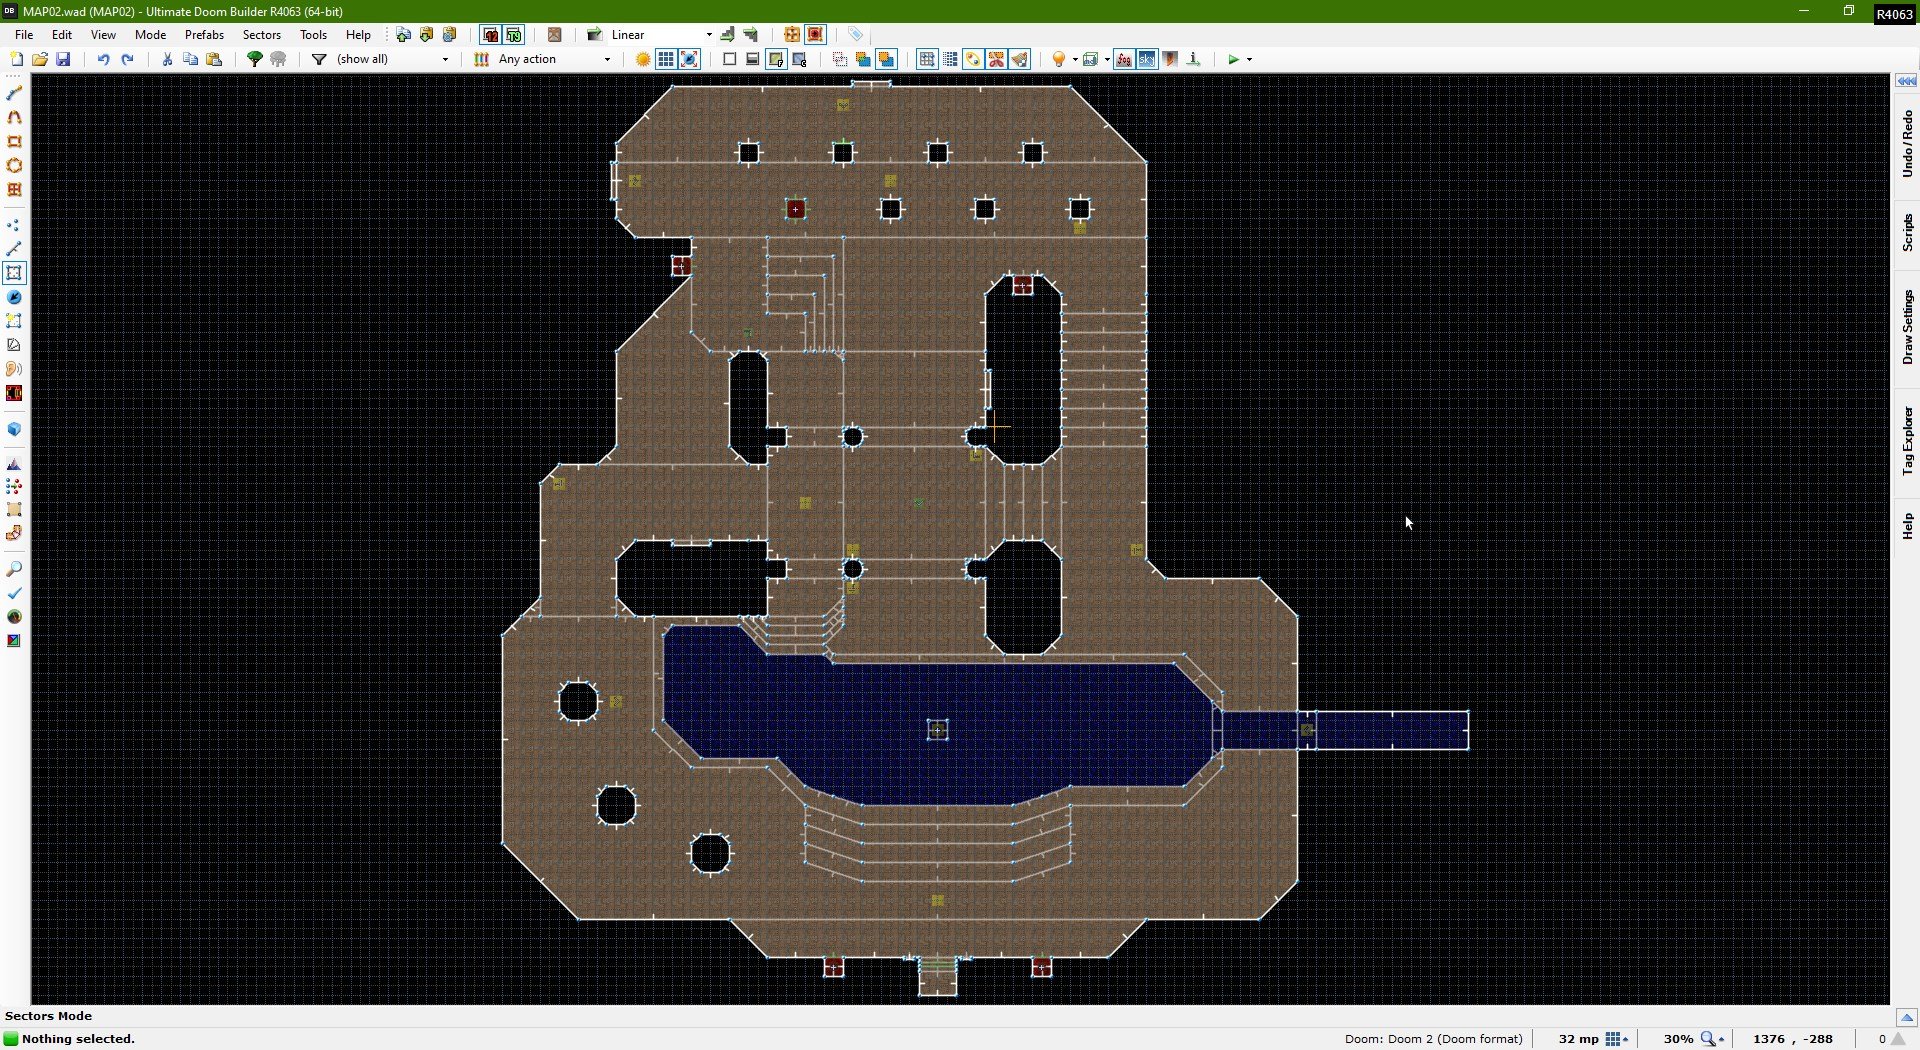1920x1050 pixels.
Task: Open the Undo / Redo side tab
Action: 1907,144
